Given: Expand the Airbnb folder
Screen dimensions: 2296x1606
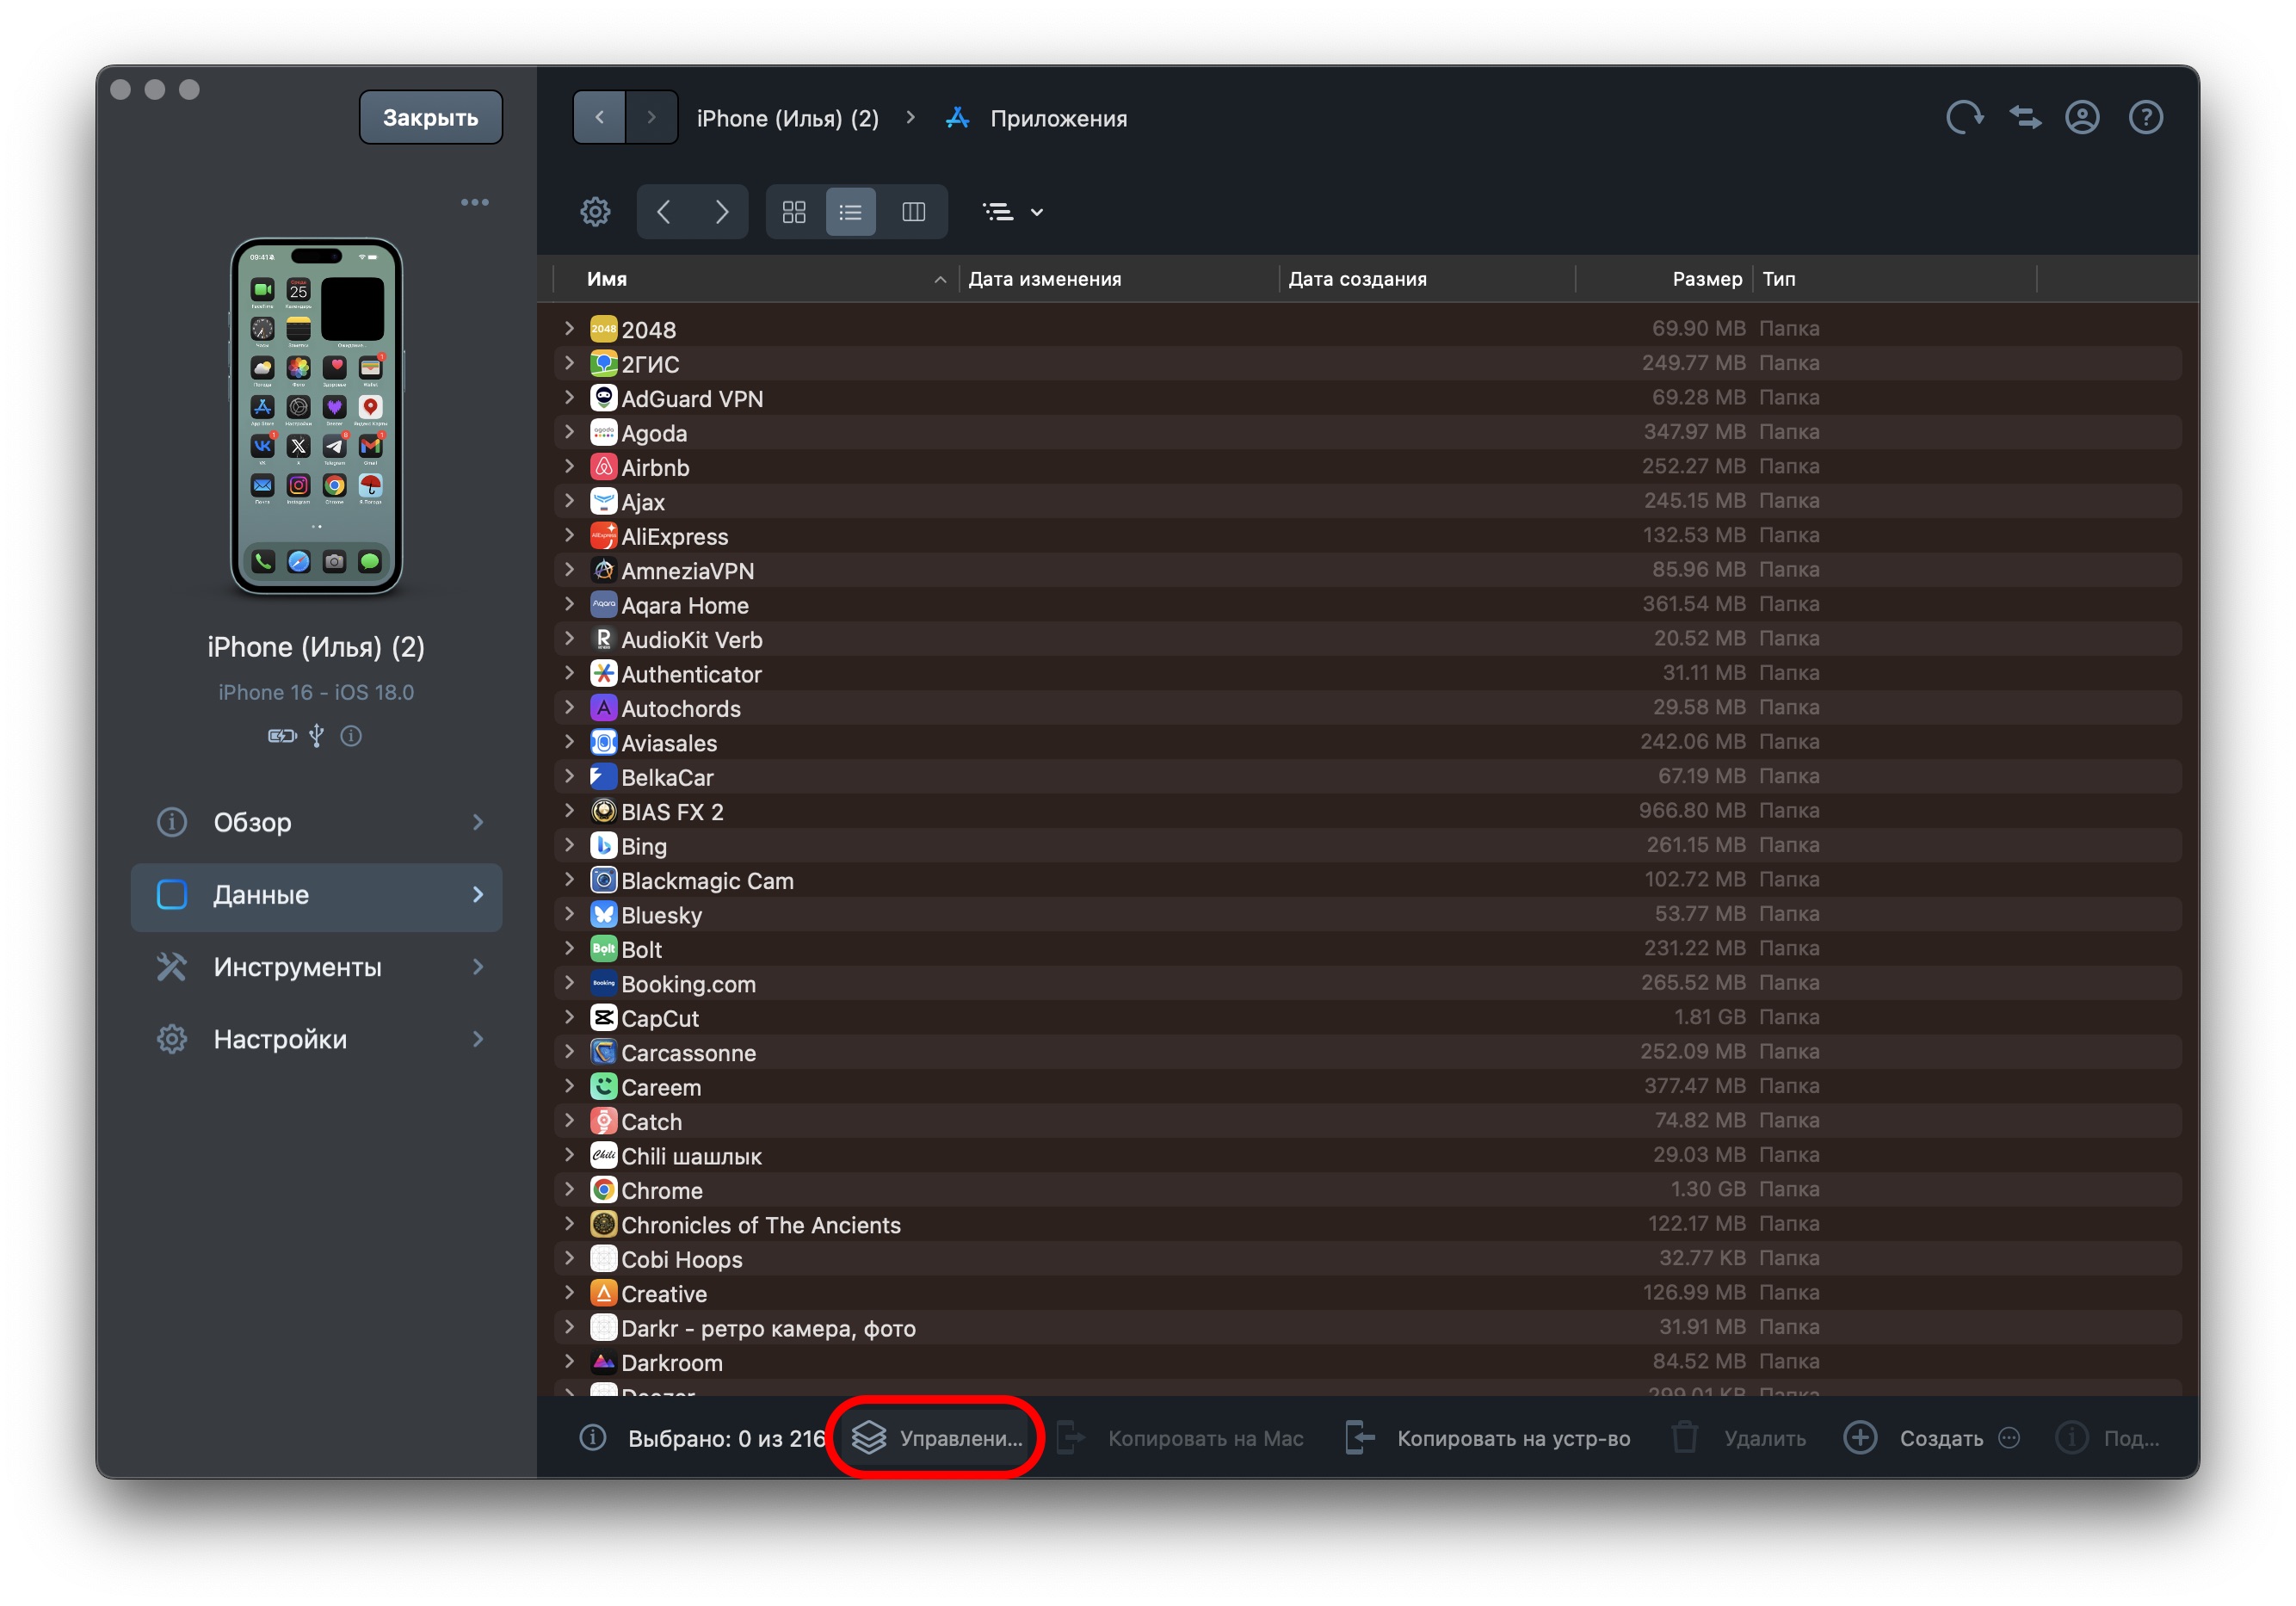Looking at the screenshot, I should tap(569, 467).
